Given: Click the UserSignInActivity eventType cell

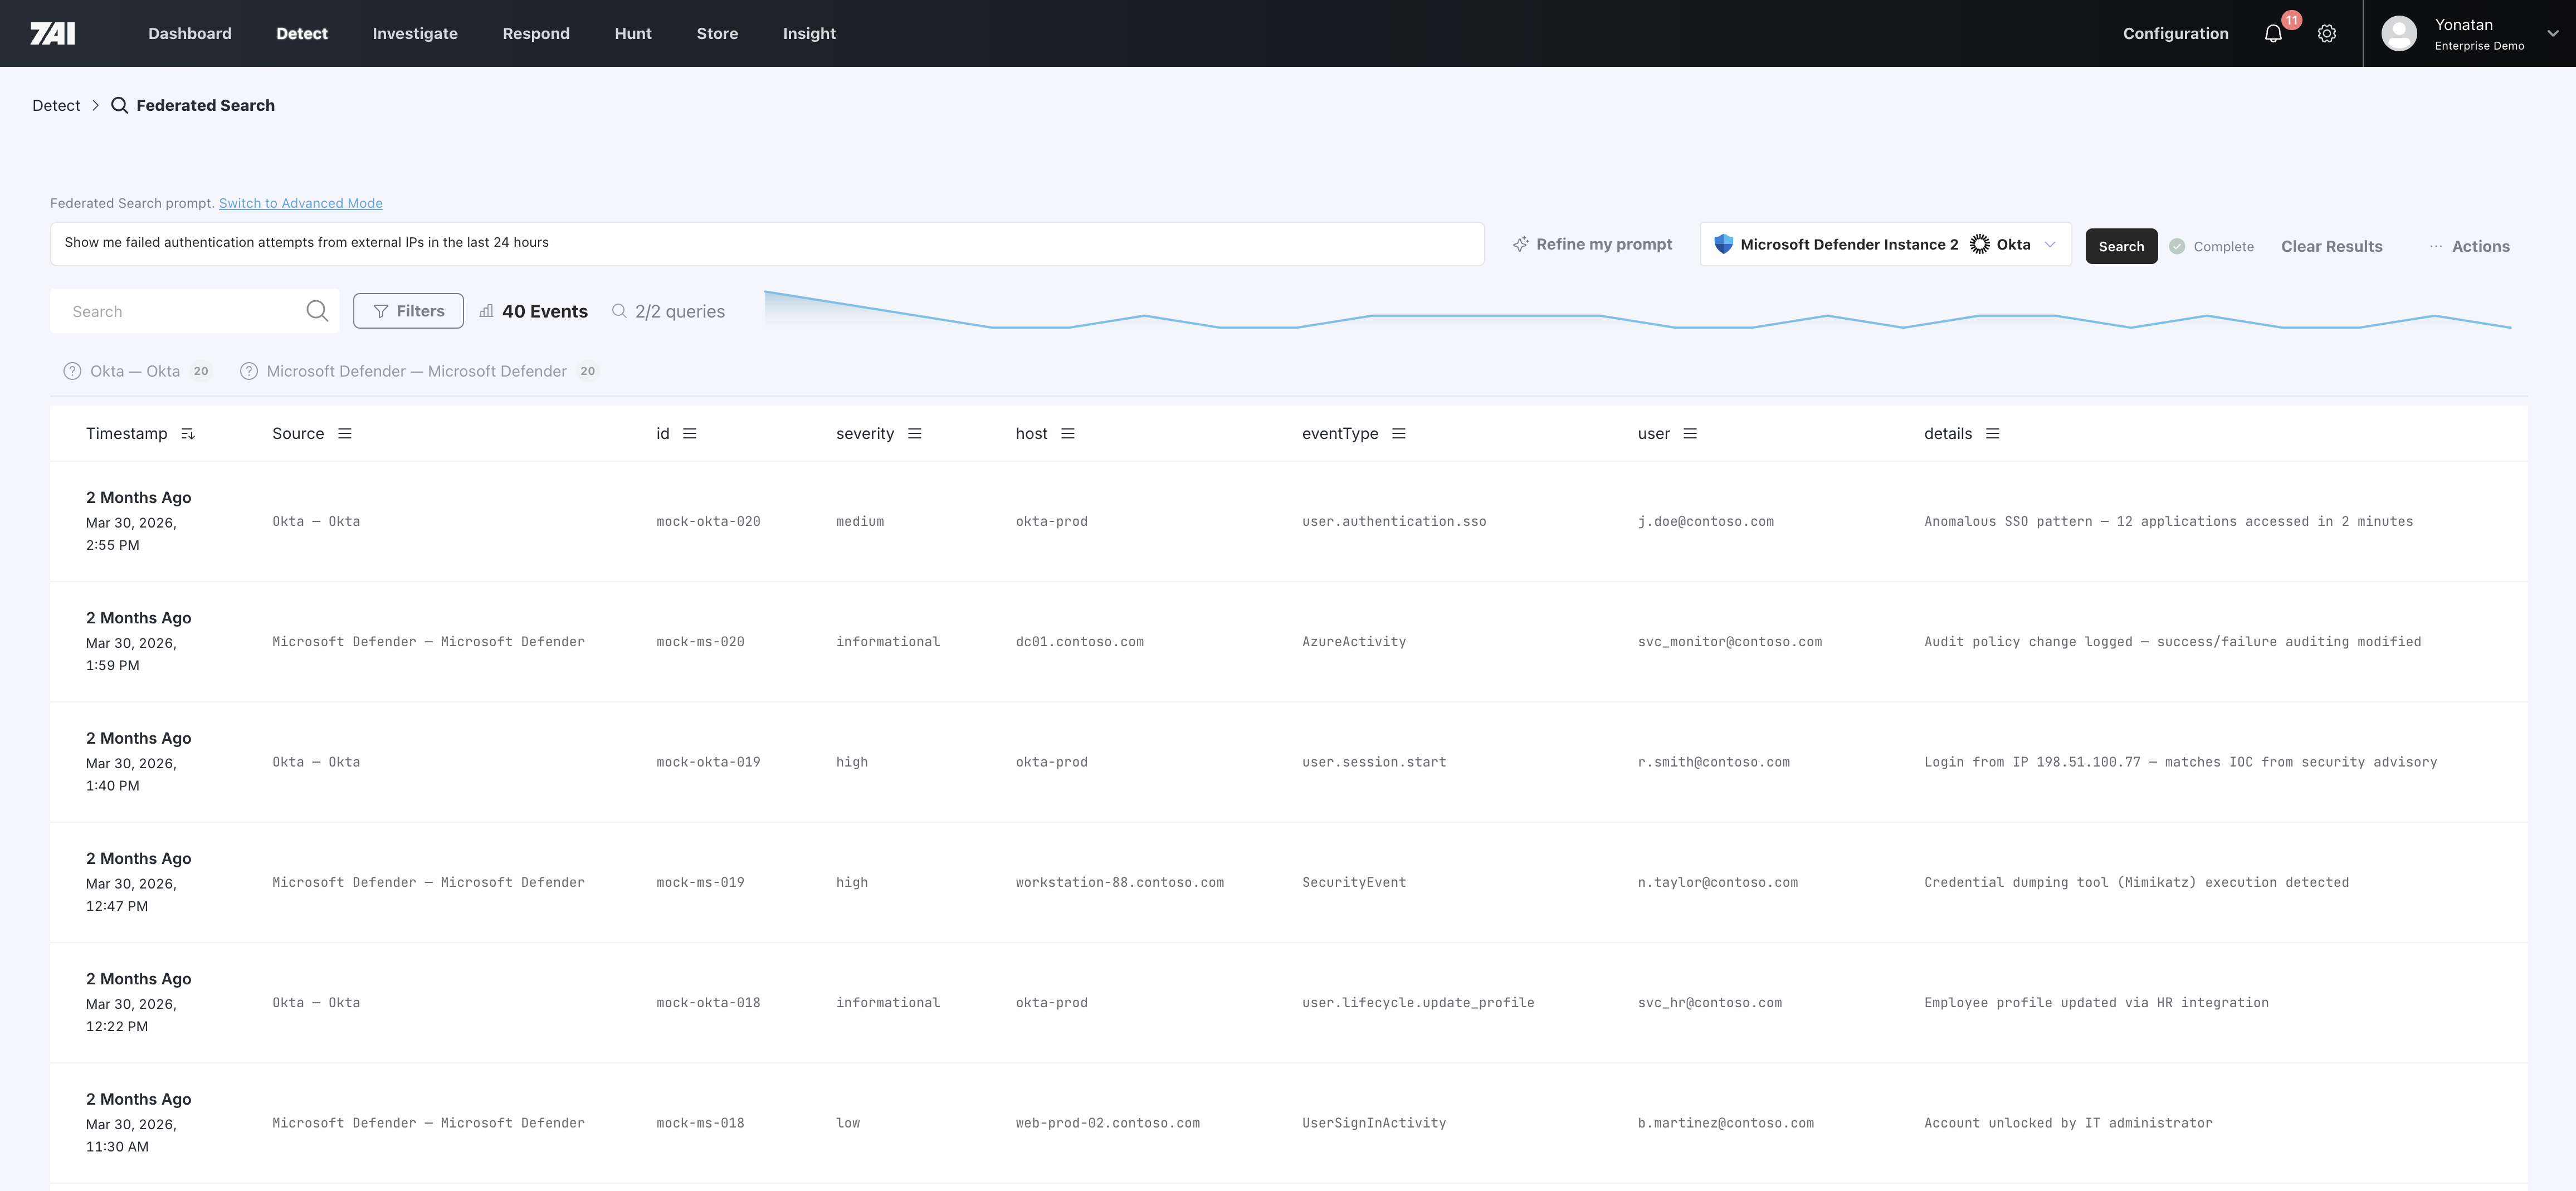Looking at the screenshot, I should [1374, 1123].
